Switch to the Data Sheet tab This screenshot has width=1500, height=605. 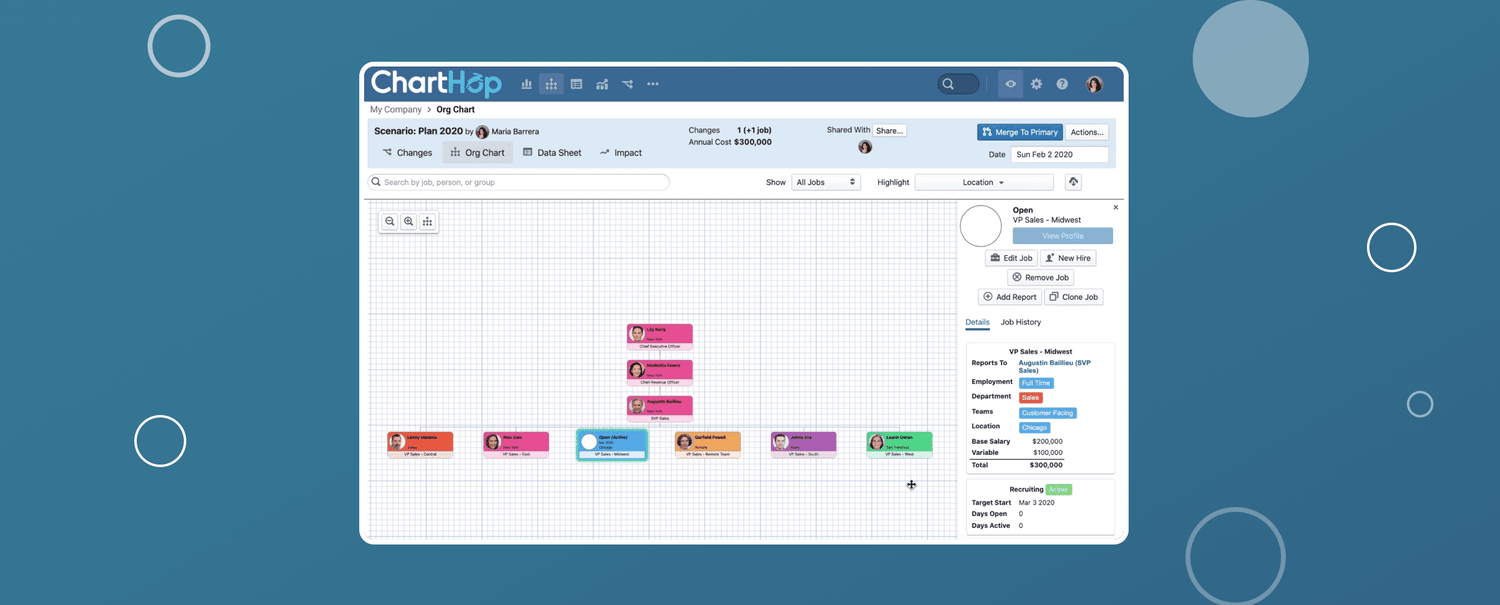(552, 153)
